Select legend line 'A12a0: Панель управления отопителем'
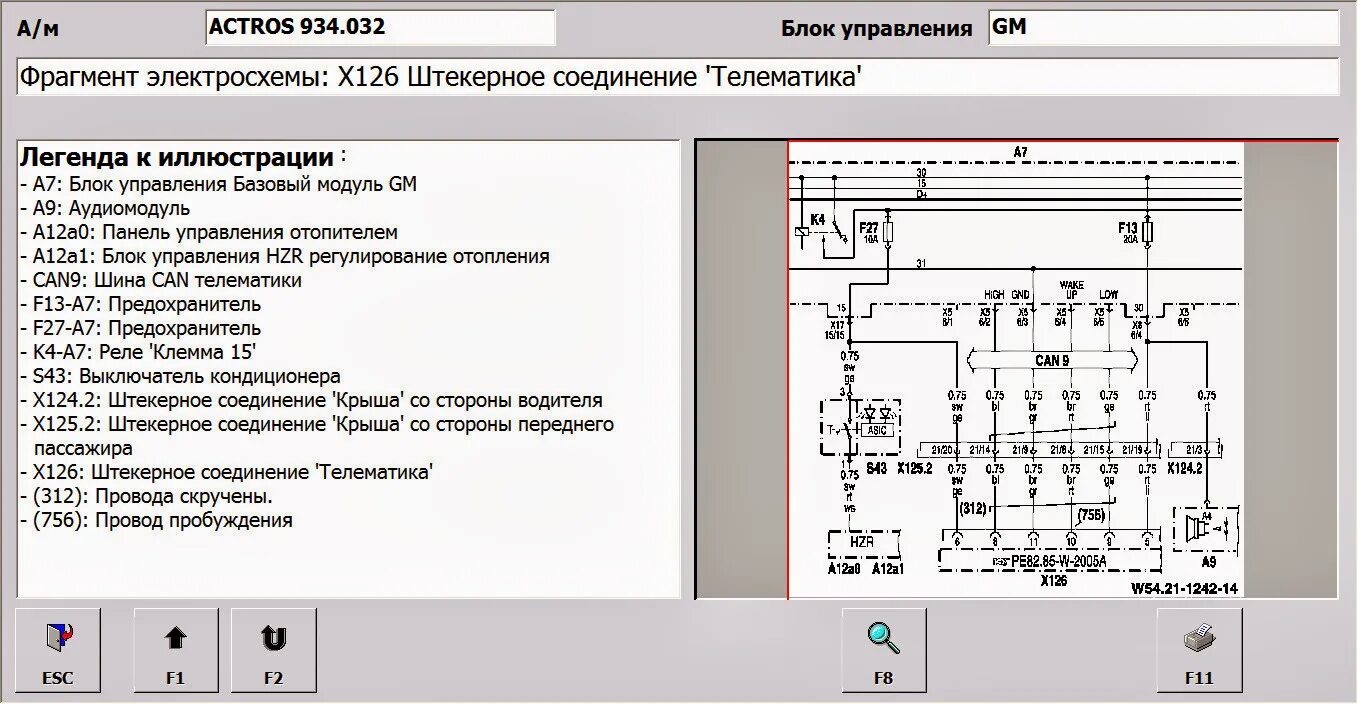The image size is (1358, 704). pyautogui.click(x=208, y=232)
